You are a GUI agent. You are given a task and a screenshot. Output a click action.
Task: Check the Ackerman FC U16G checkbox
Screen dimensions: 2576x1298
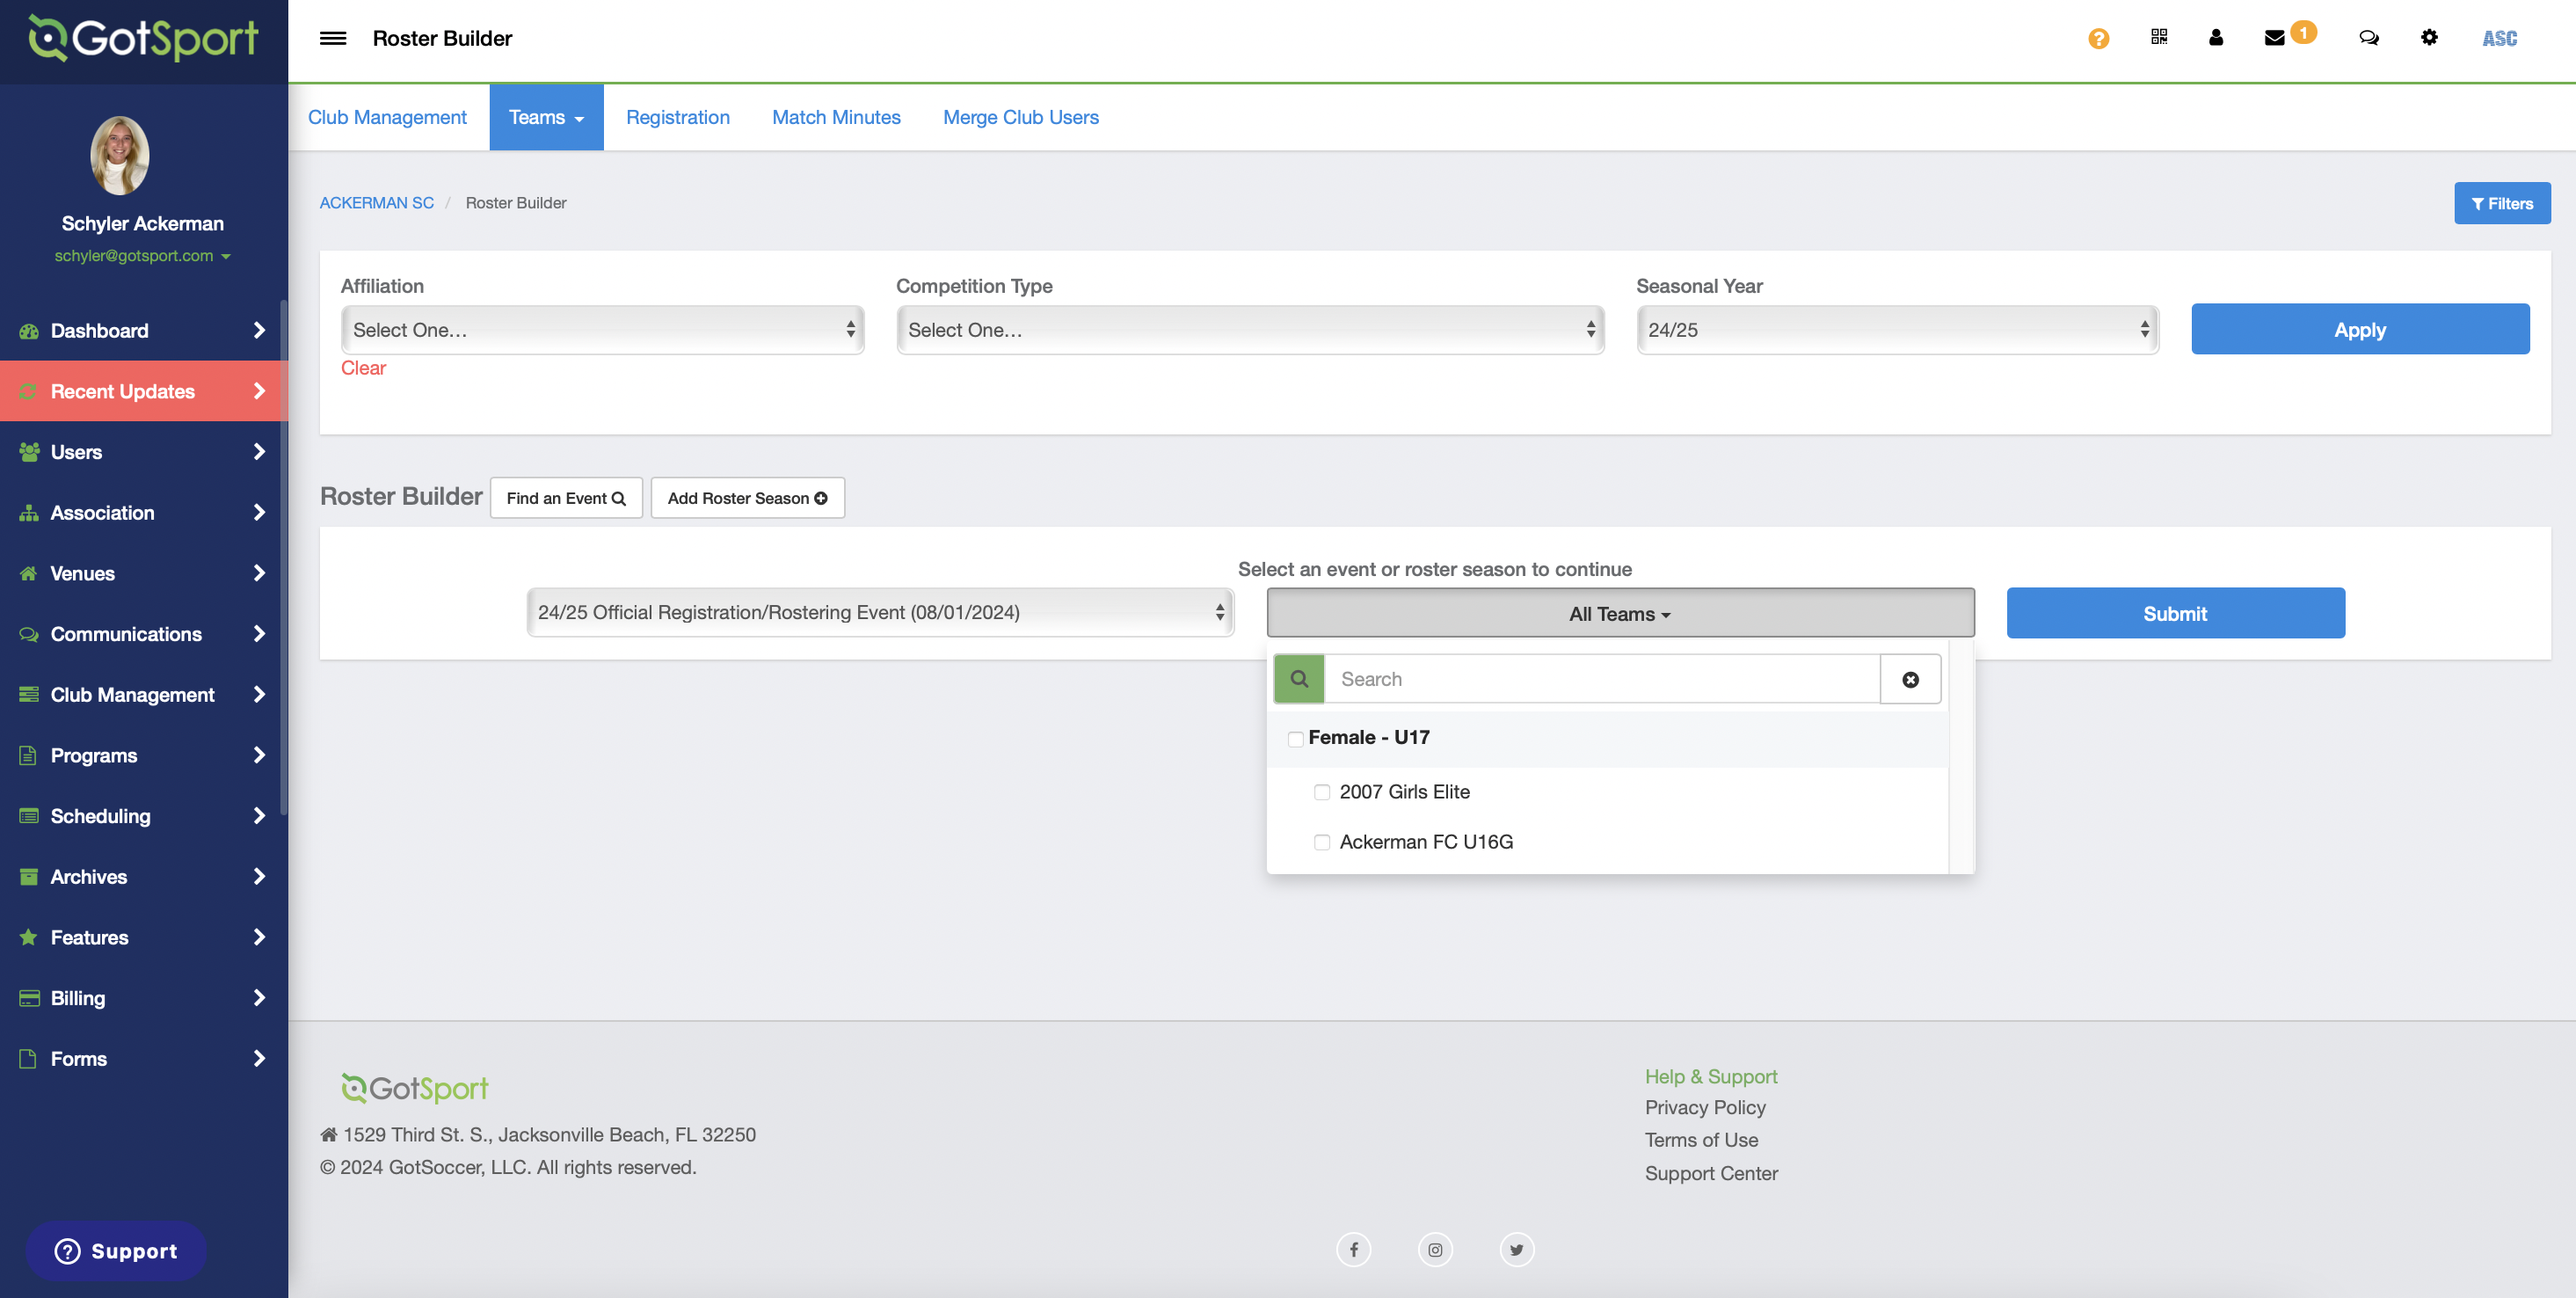[x=1322, y=842]
